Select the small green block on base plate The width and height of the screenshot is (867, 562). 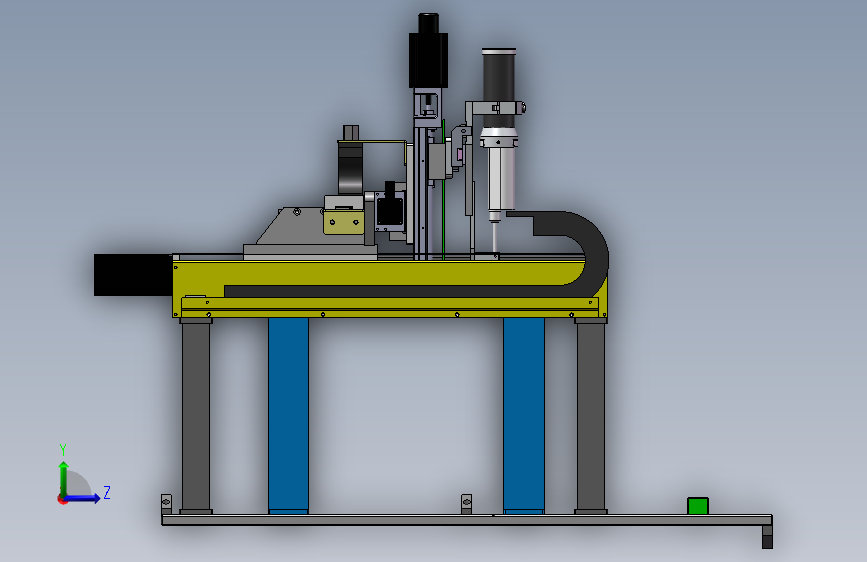coord(698,506)
